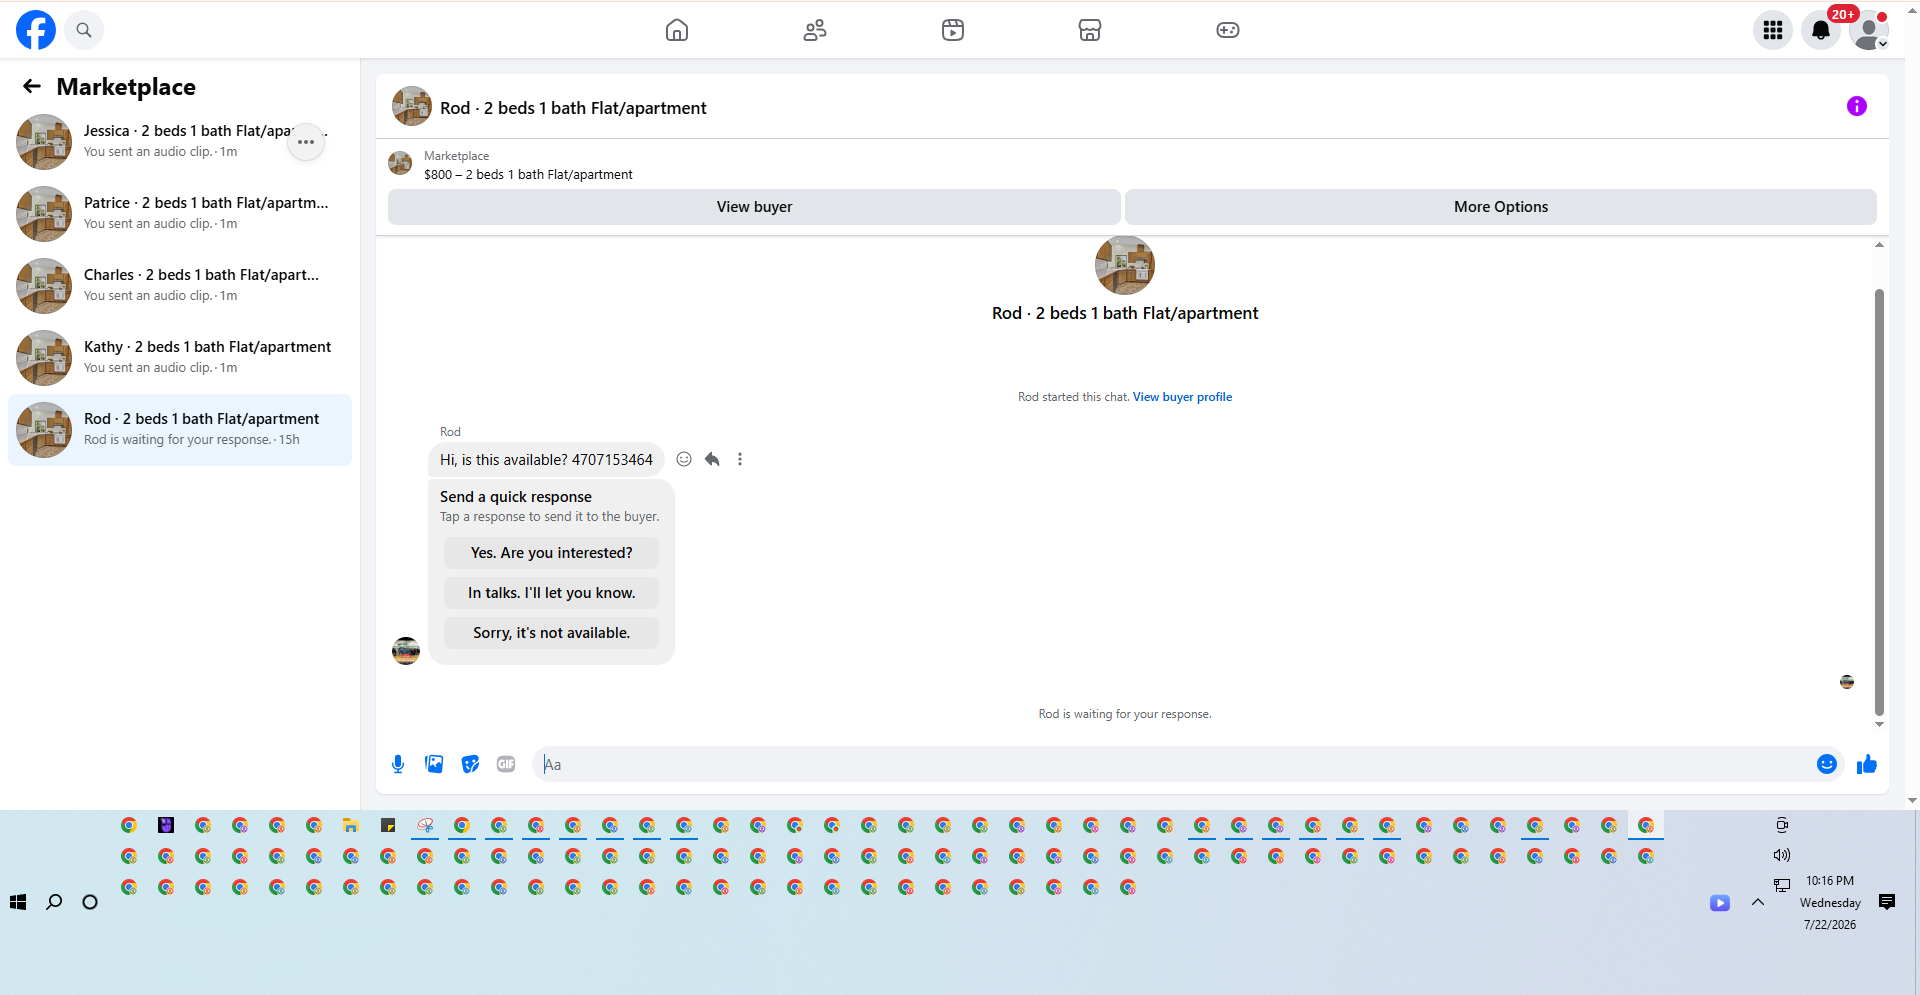Click the View buyer button
Viewport: 1920px width, 995px height.
click(x=754, y=207)
